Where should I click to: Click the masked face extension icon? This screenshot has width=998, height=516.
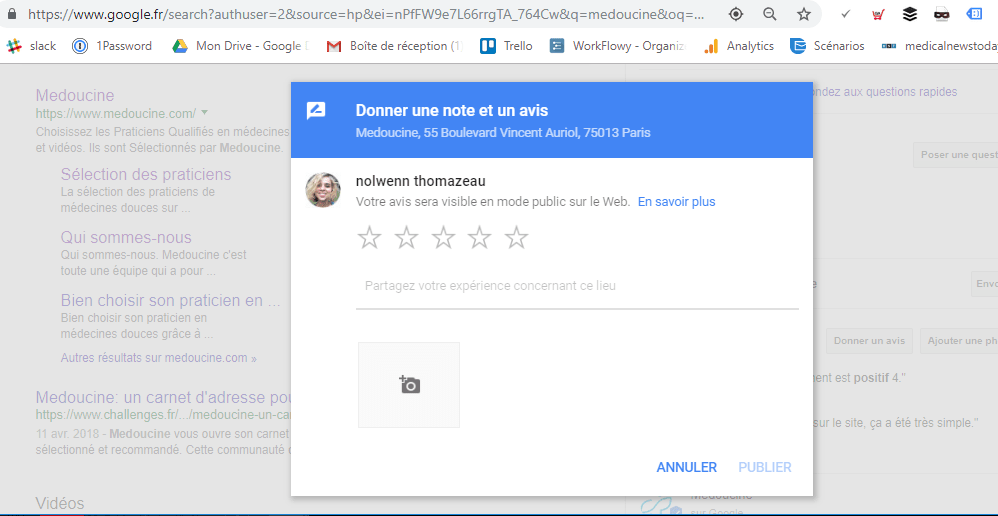(x=942, y=14)
